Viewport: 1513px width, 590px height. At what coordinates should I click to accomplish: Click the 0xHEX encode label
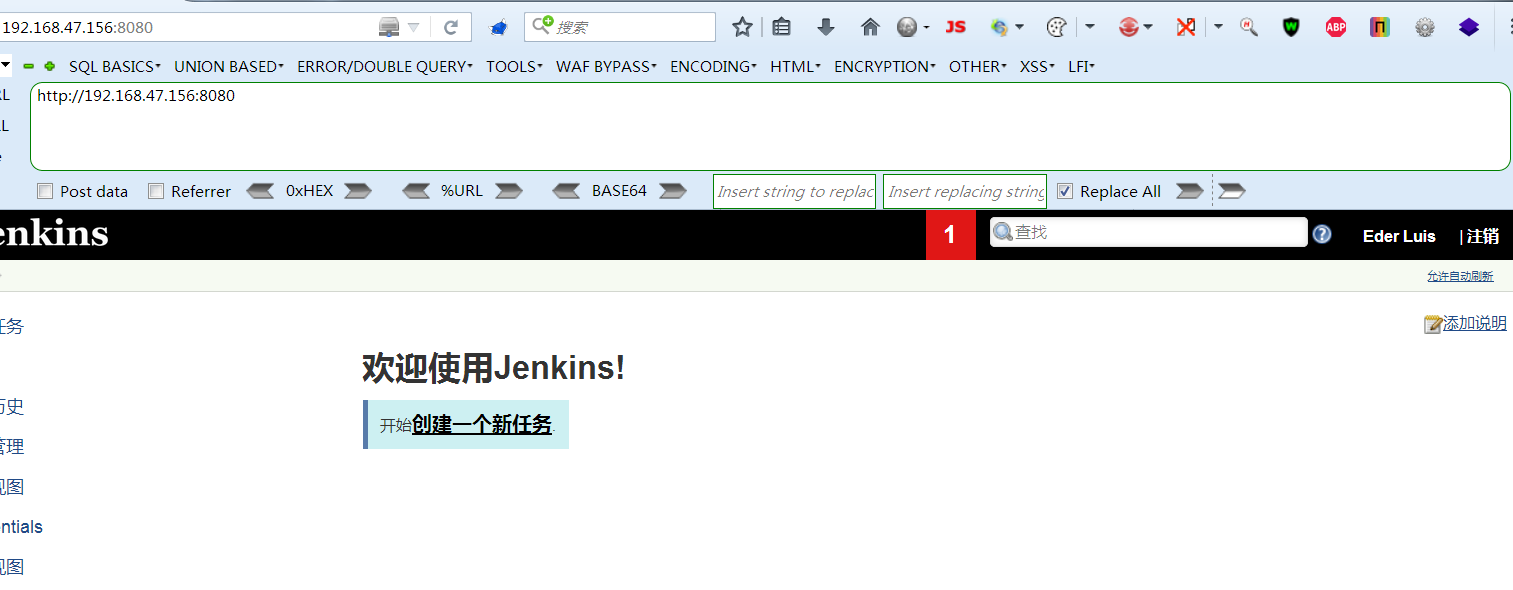[309, 191]
